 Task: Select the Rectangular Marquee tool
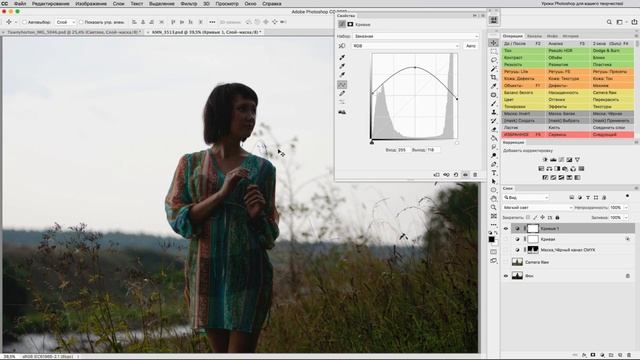point(493,51)
